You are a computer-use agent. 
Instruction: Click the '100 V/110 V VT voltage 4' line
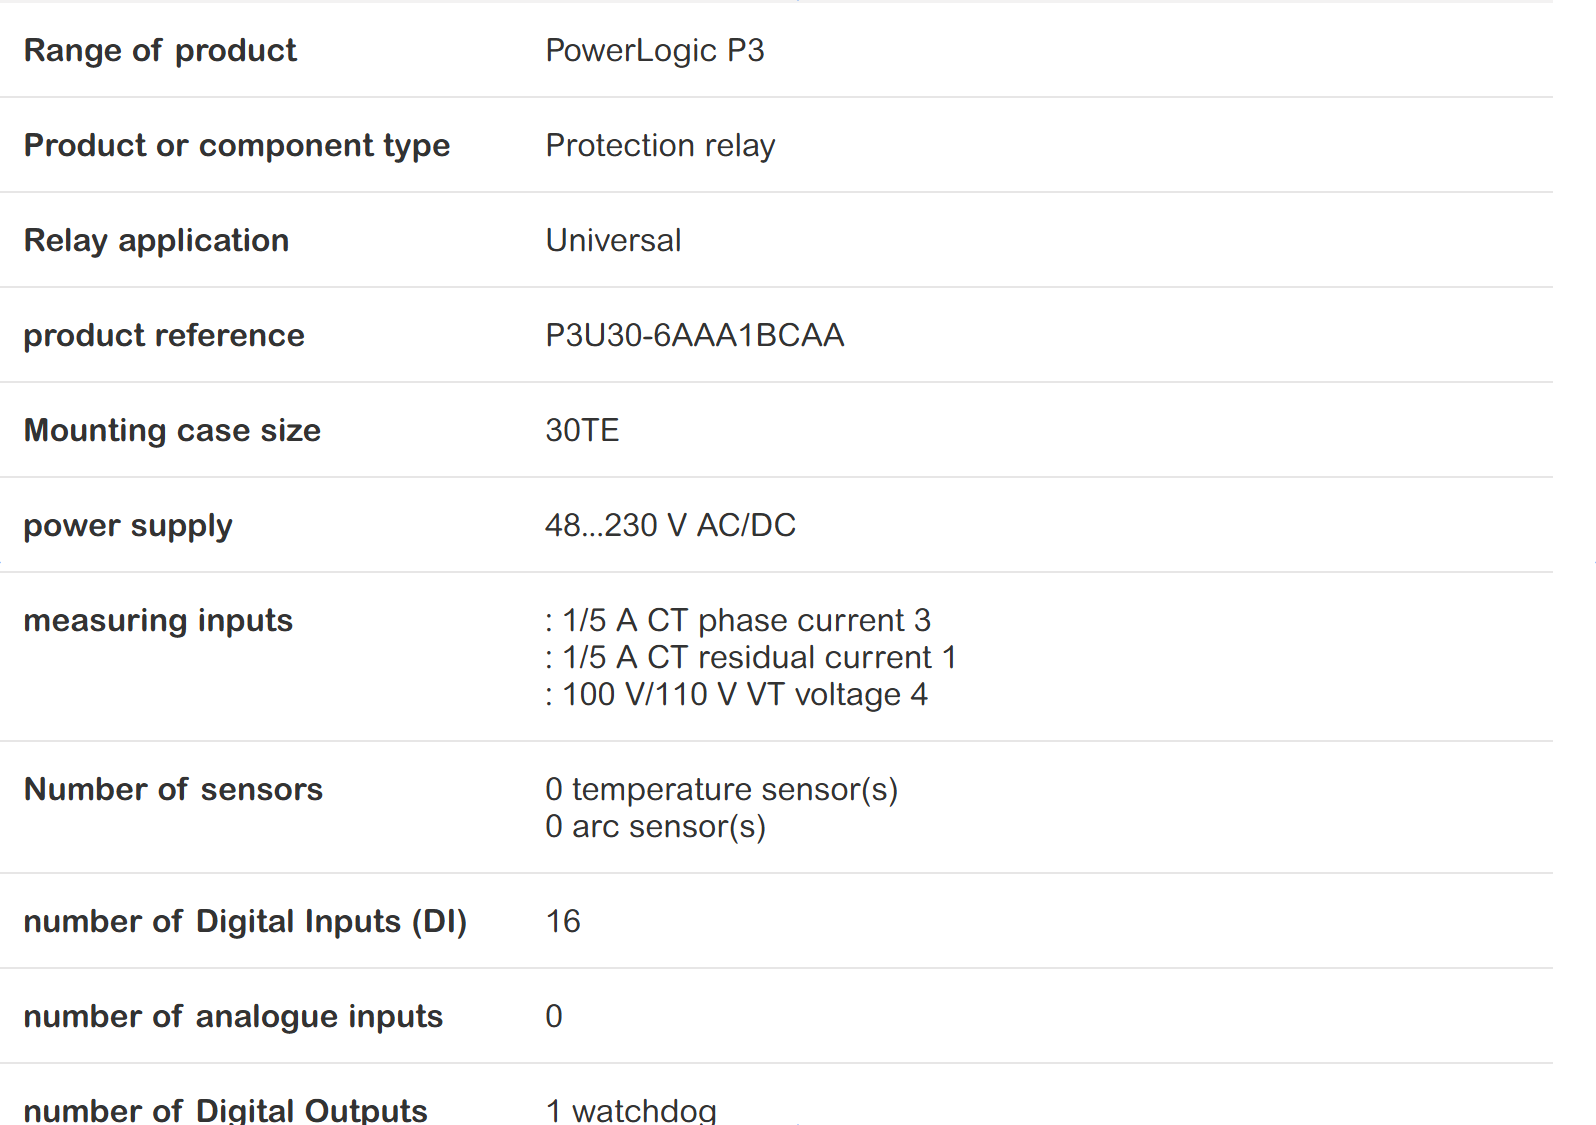pyautogui.click(x=737, y=694)
